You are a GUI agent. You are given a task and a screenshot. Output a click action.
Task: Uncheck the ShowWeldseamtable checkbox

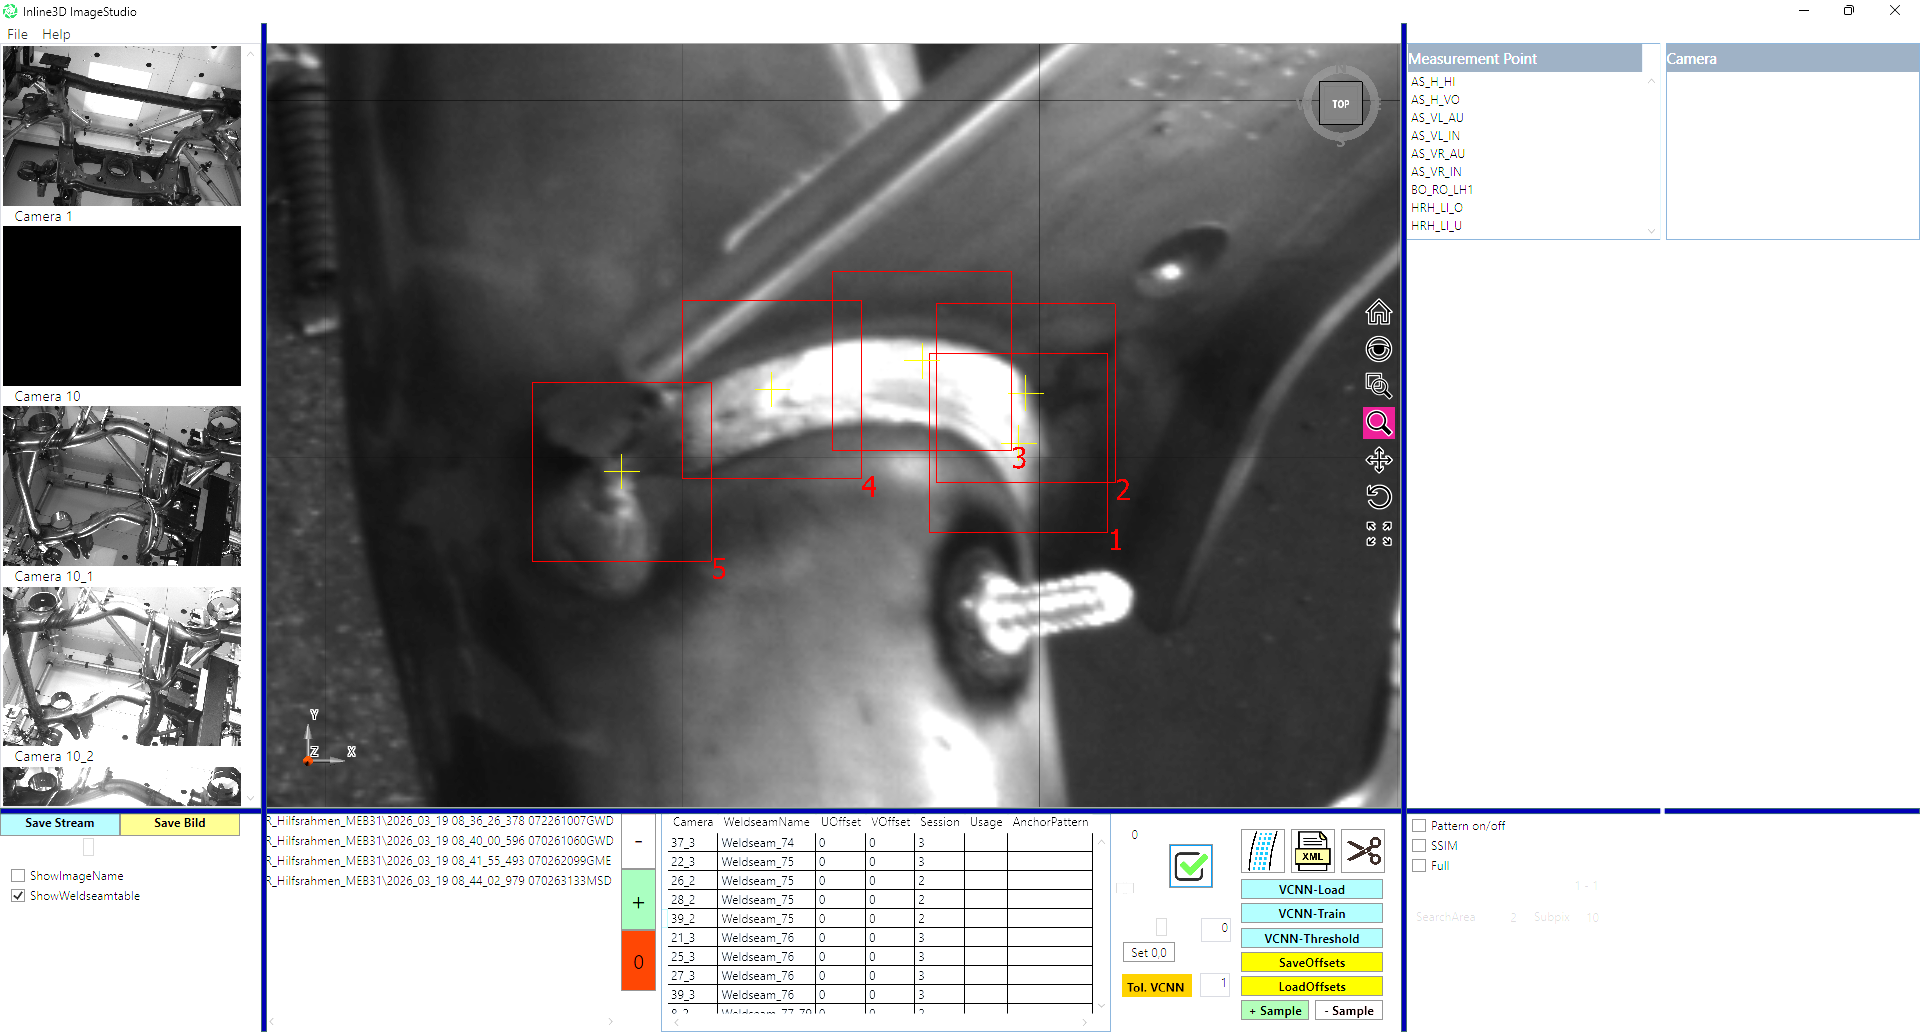(18, 896)
